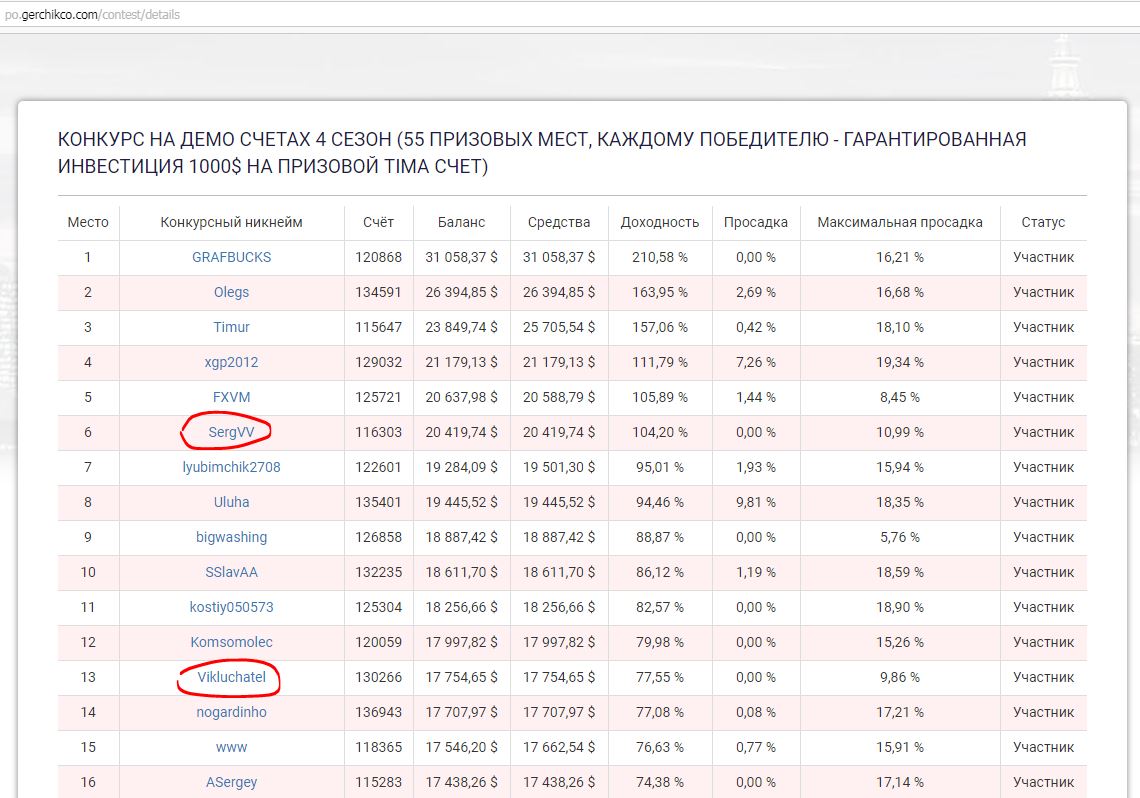Click the Timur participant link
The height and width of the screenshot is (798, 1140).
point(231,327)
